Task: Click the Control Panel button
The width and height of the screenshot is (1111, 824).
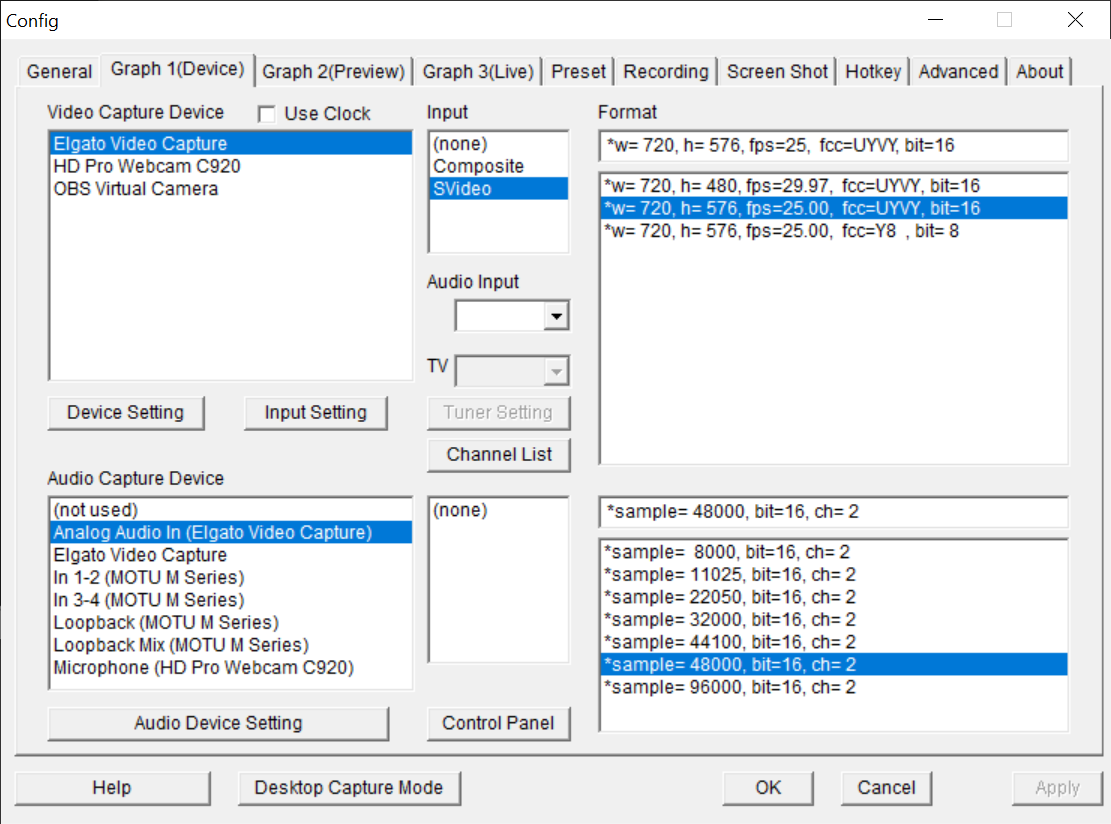Action: (498, 723)
